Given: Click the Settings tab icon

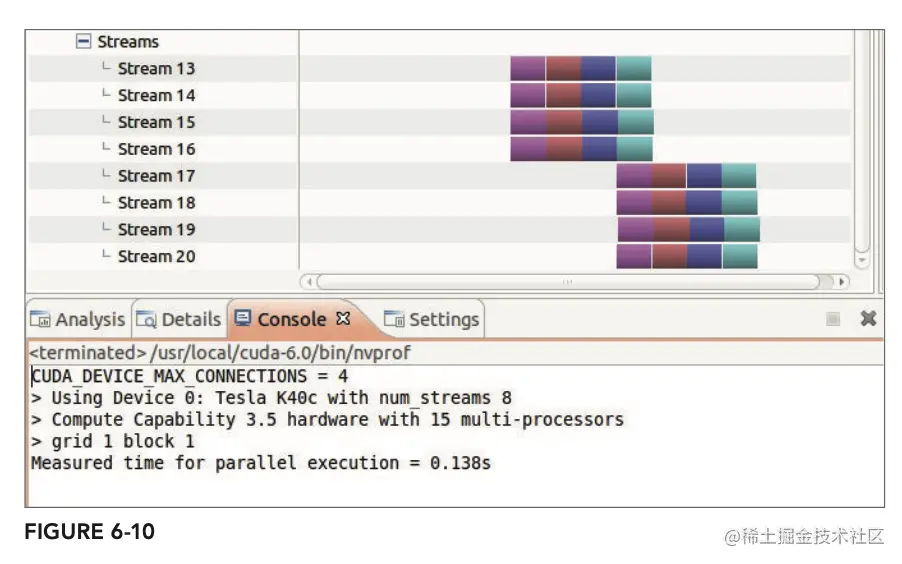Looking at the screenshot, I should click(x=394, y=319).
